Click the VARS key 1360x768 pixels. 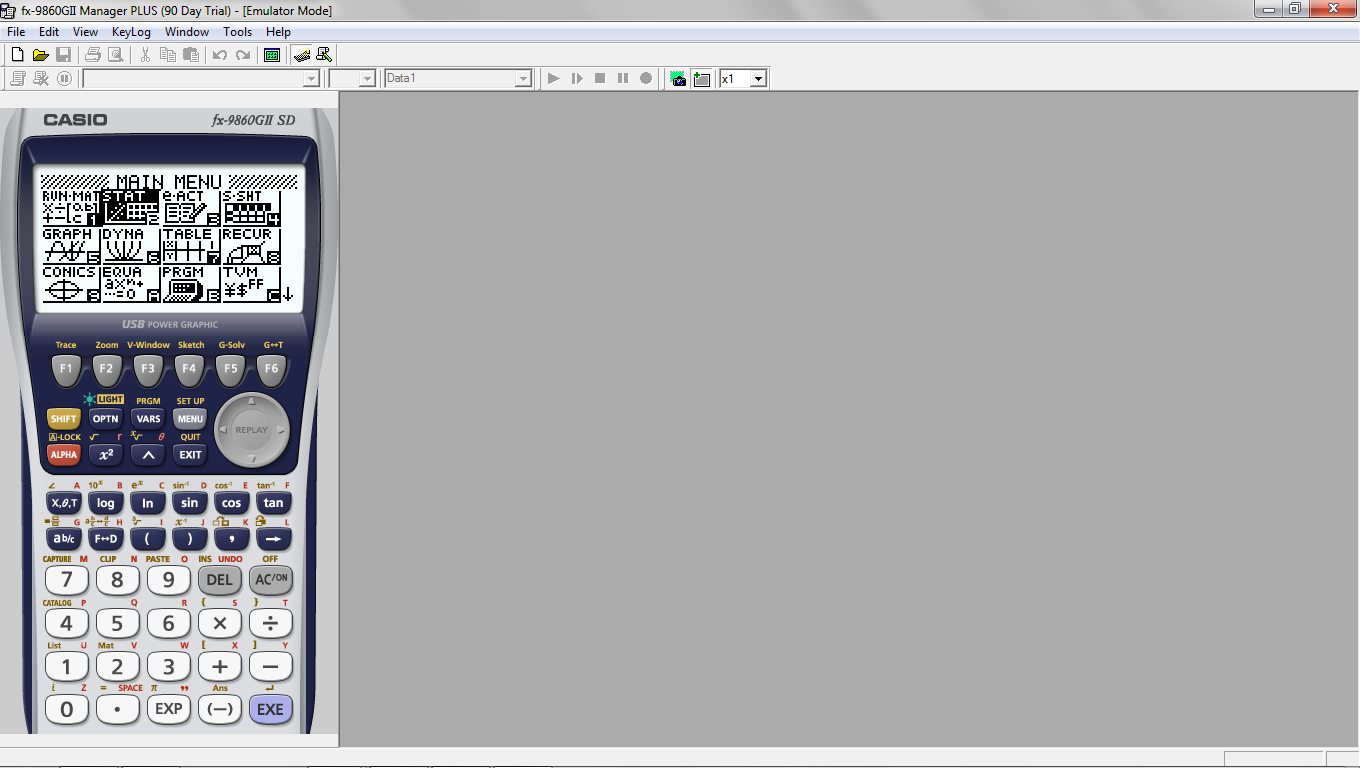click(148, 419)
